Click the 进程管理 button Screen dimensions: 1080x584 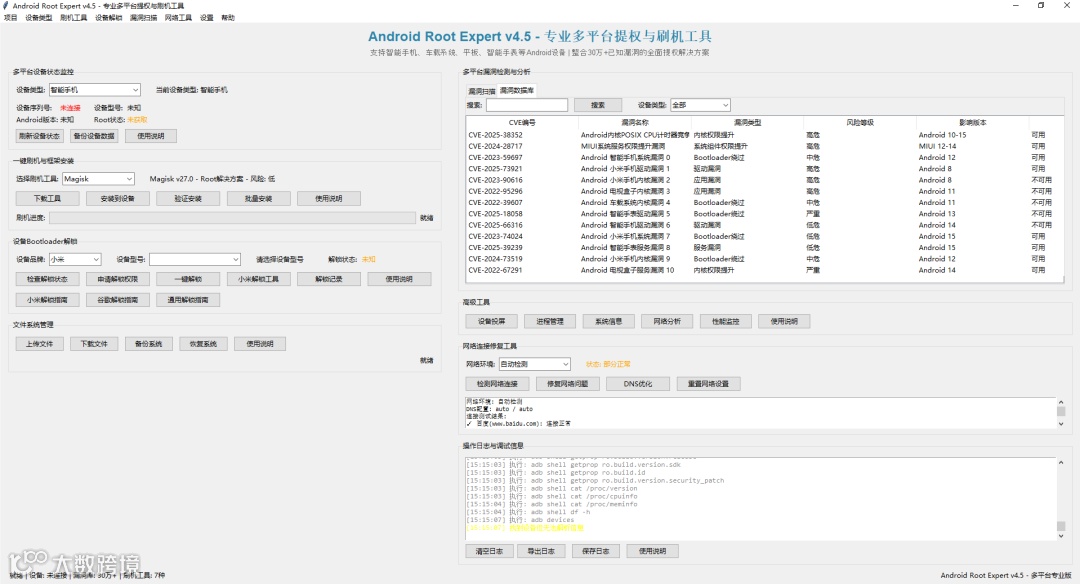(x=550, y=321)
